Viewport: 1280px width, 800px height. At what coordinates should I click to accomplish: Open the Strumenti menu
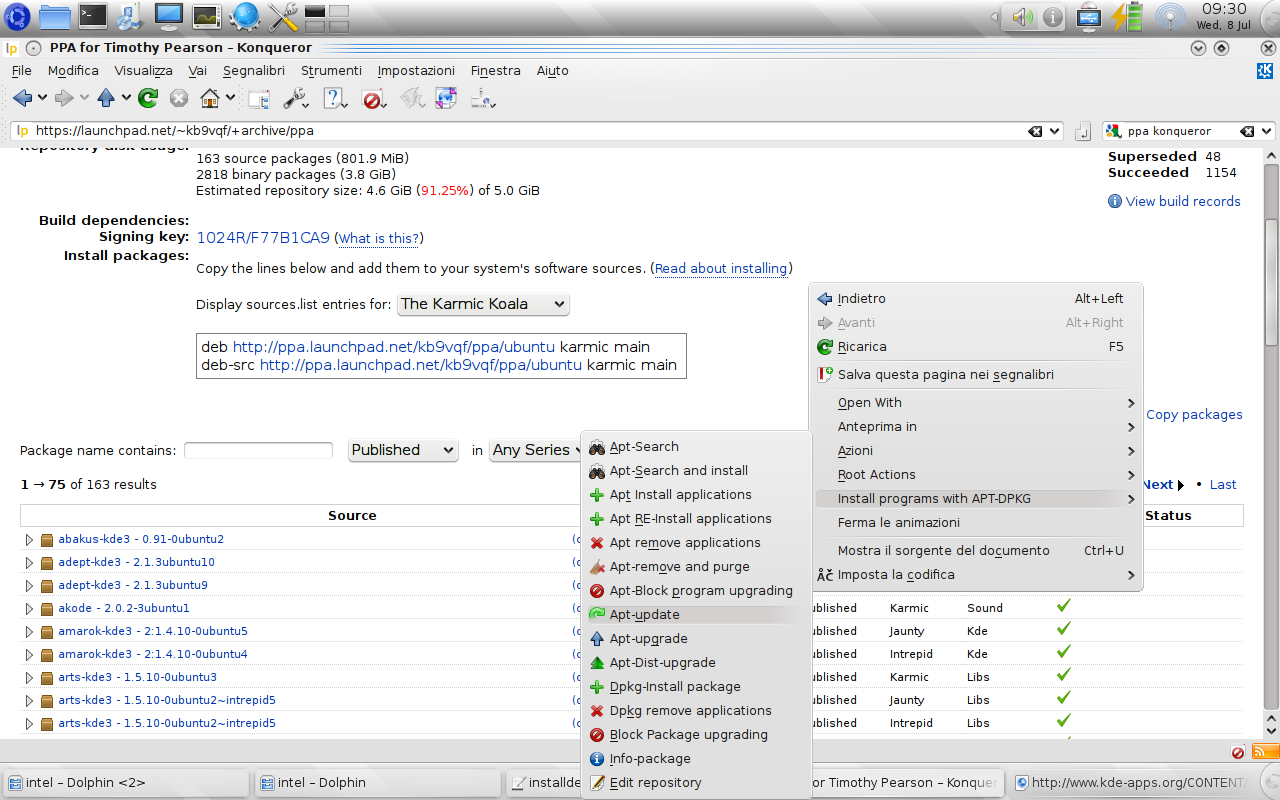(331, 71)
